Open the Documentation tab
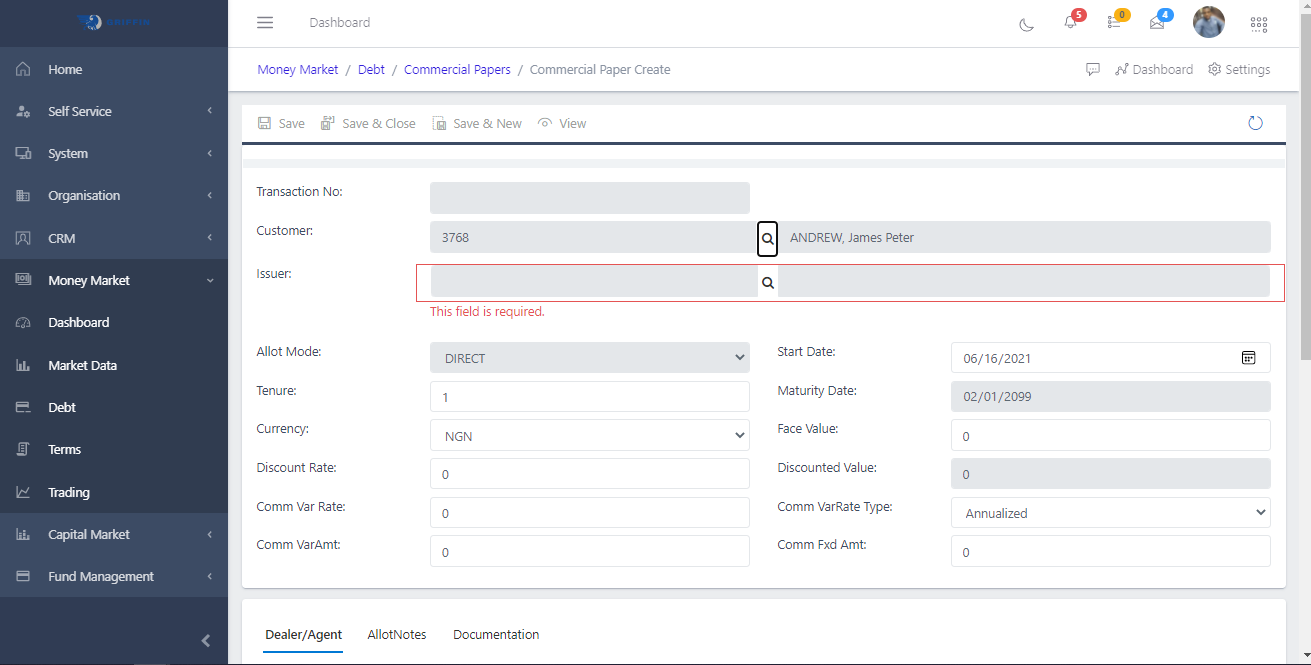Screen dimensions: 1311x665 point(495,634)
